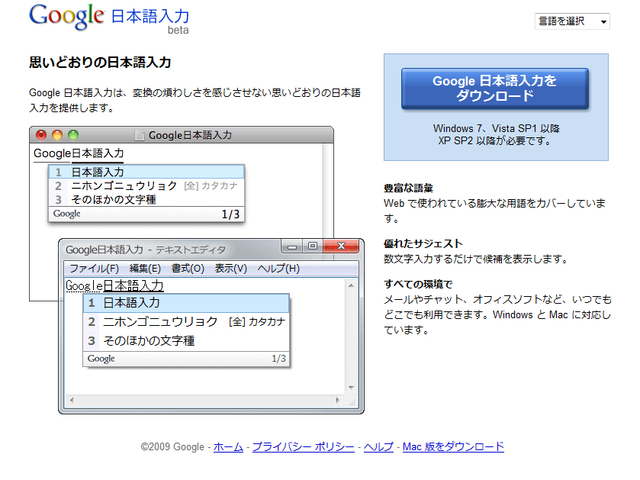Click the green zoom dot in Mac window
Viewport: 640px width, 480px height.
73,135
